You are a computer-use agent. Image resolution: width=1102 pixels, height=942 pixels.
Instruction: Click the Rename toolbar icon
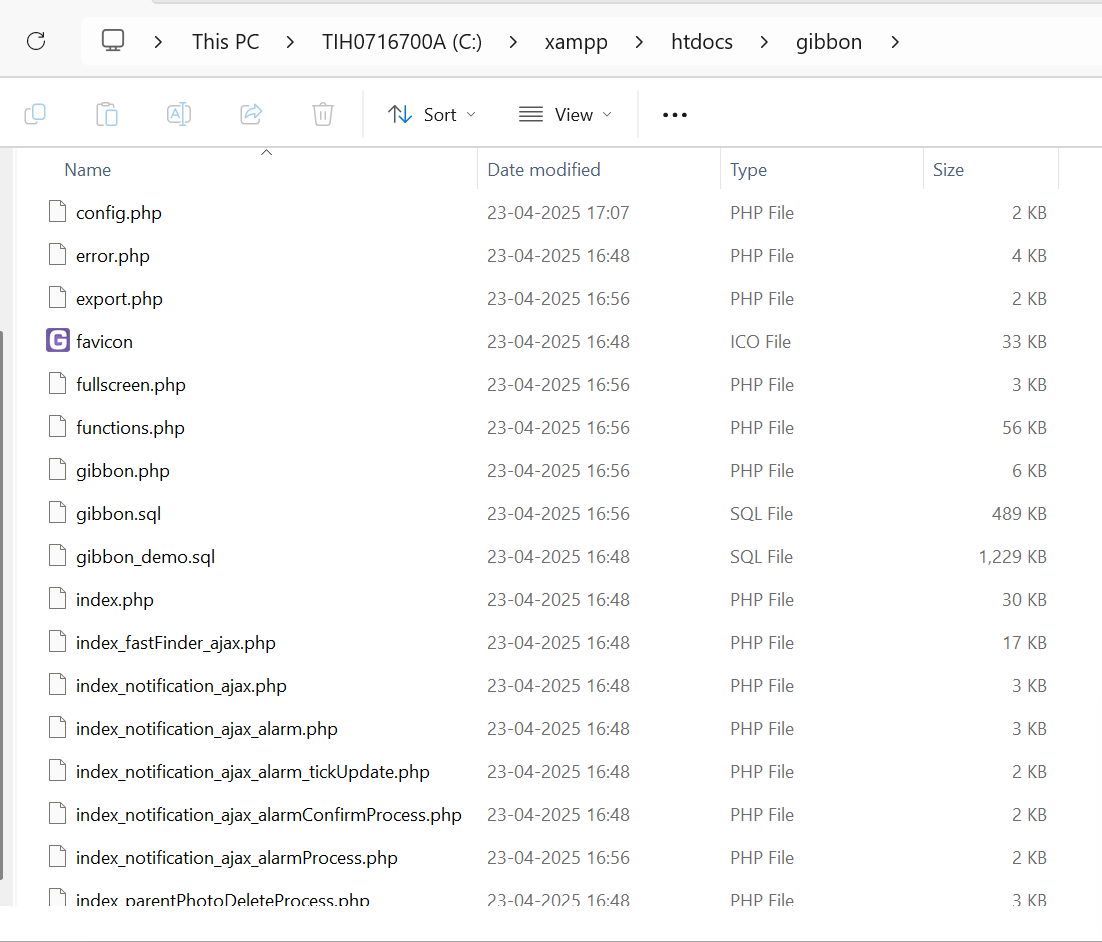point(179,114)
